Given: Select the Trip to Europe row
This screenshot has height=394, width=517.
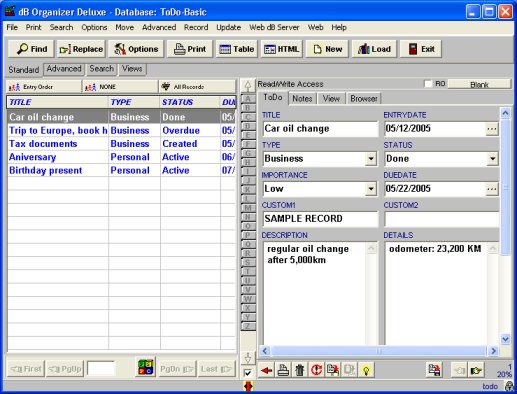Looking at the screenshot, I should (121, 130).
